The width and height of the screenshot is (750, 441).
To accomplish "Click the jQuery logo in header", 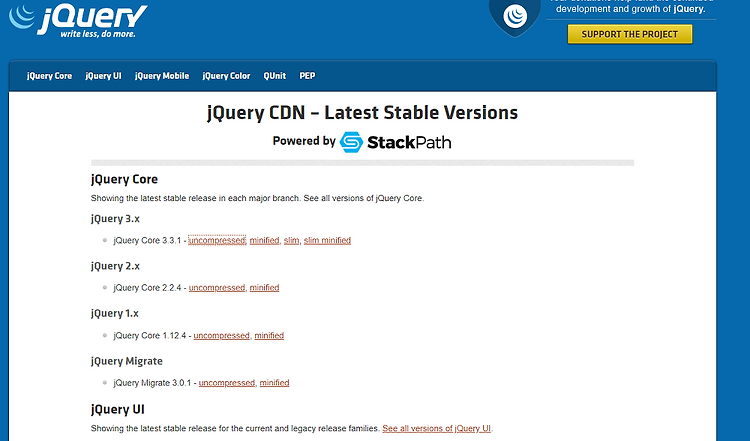I will [x=78, y=21].
